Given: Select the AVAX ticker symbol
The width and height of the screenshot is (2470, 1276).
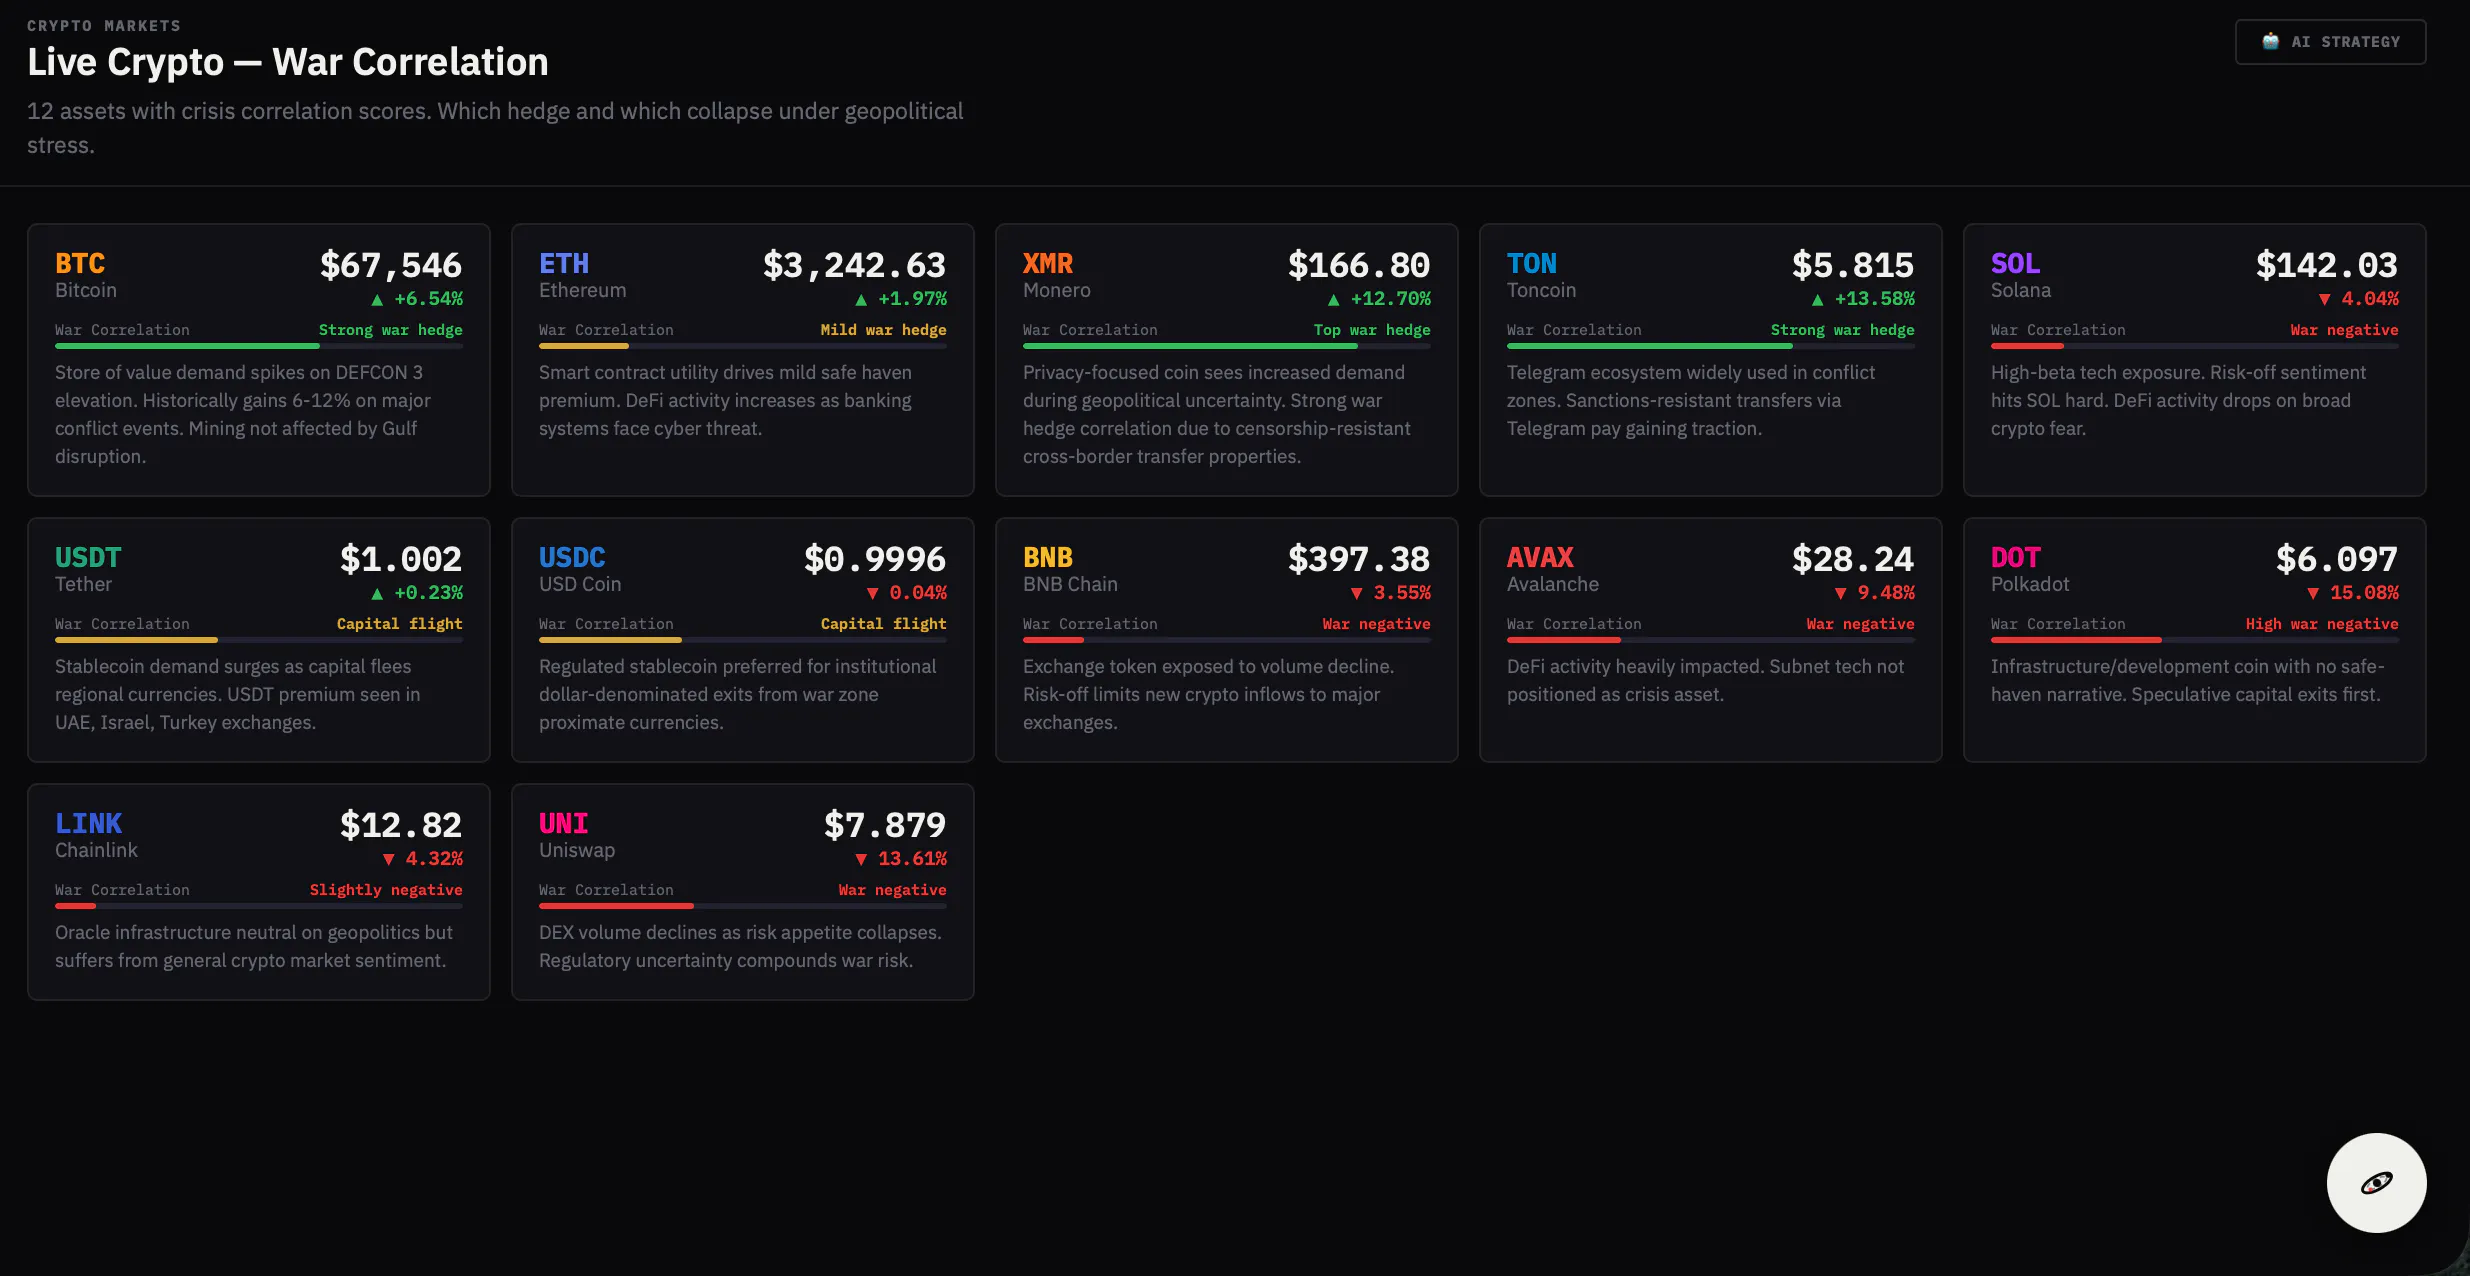Looking at the screenshot, I should [1540, 558].
